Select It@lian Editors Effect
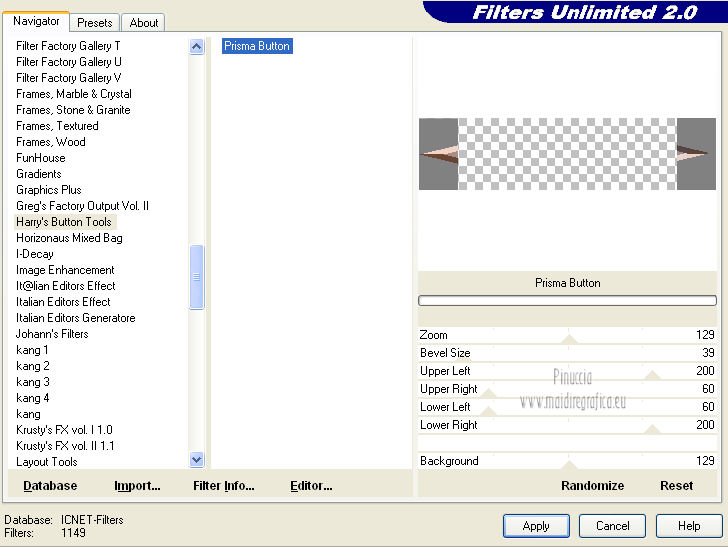This screenshot has height=547, width=728. 66,286
